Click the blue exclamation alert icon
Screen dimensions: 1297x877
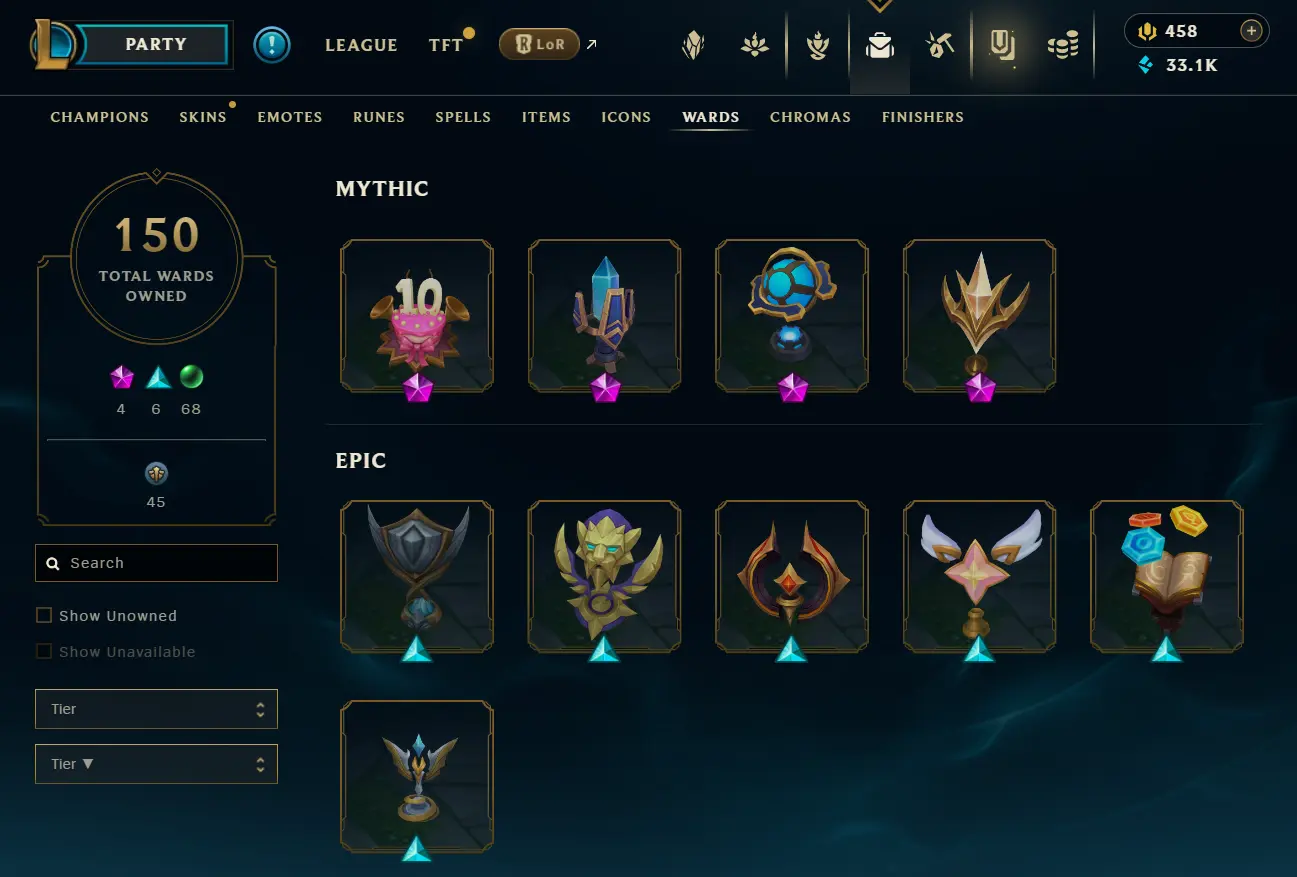tap(272, 45)
